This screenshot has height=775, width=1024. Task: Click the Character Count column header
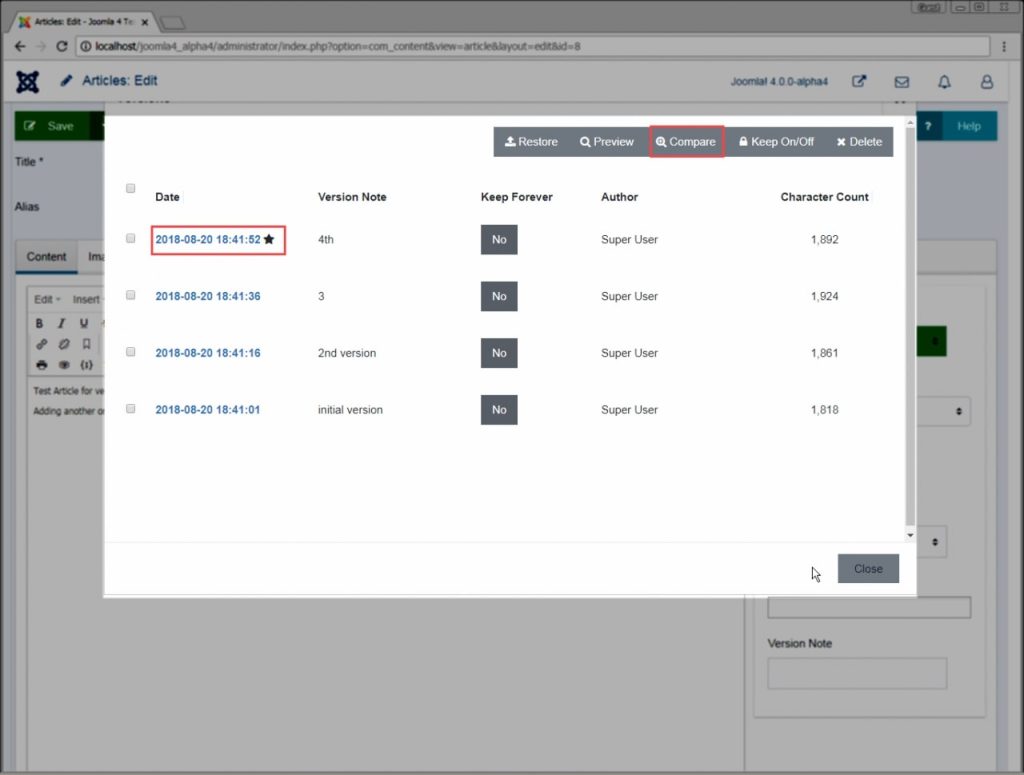824,197
